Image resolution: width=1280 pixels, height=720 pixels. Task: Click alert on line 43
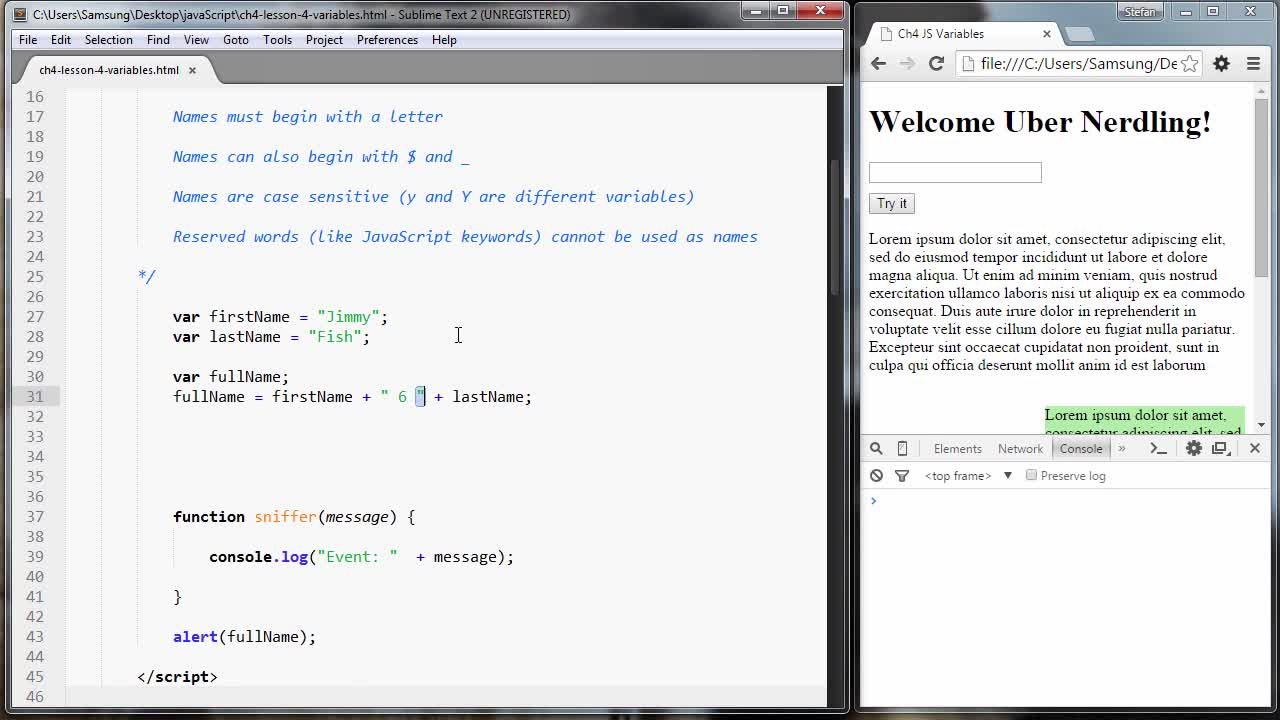(195, 637)
